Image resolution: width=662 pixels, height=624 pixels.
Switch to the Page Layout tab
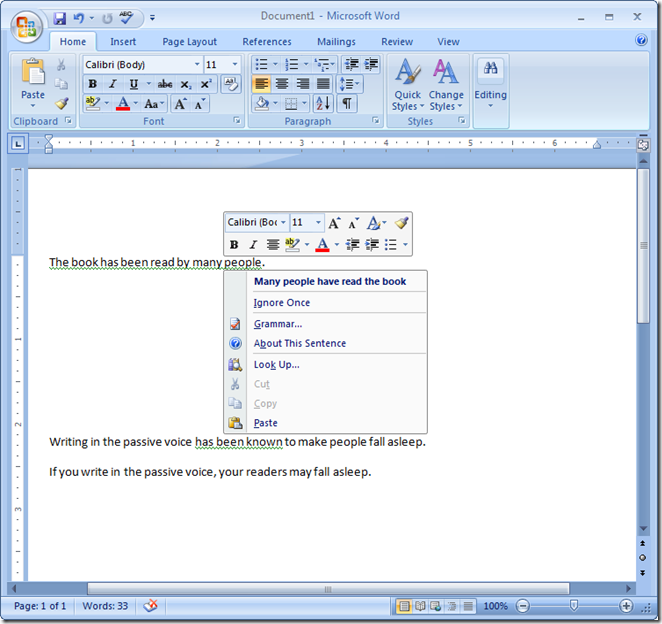(x=189, y=41)
